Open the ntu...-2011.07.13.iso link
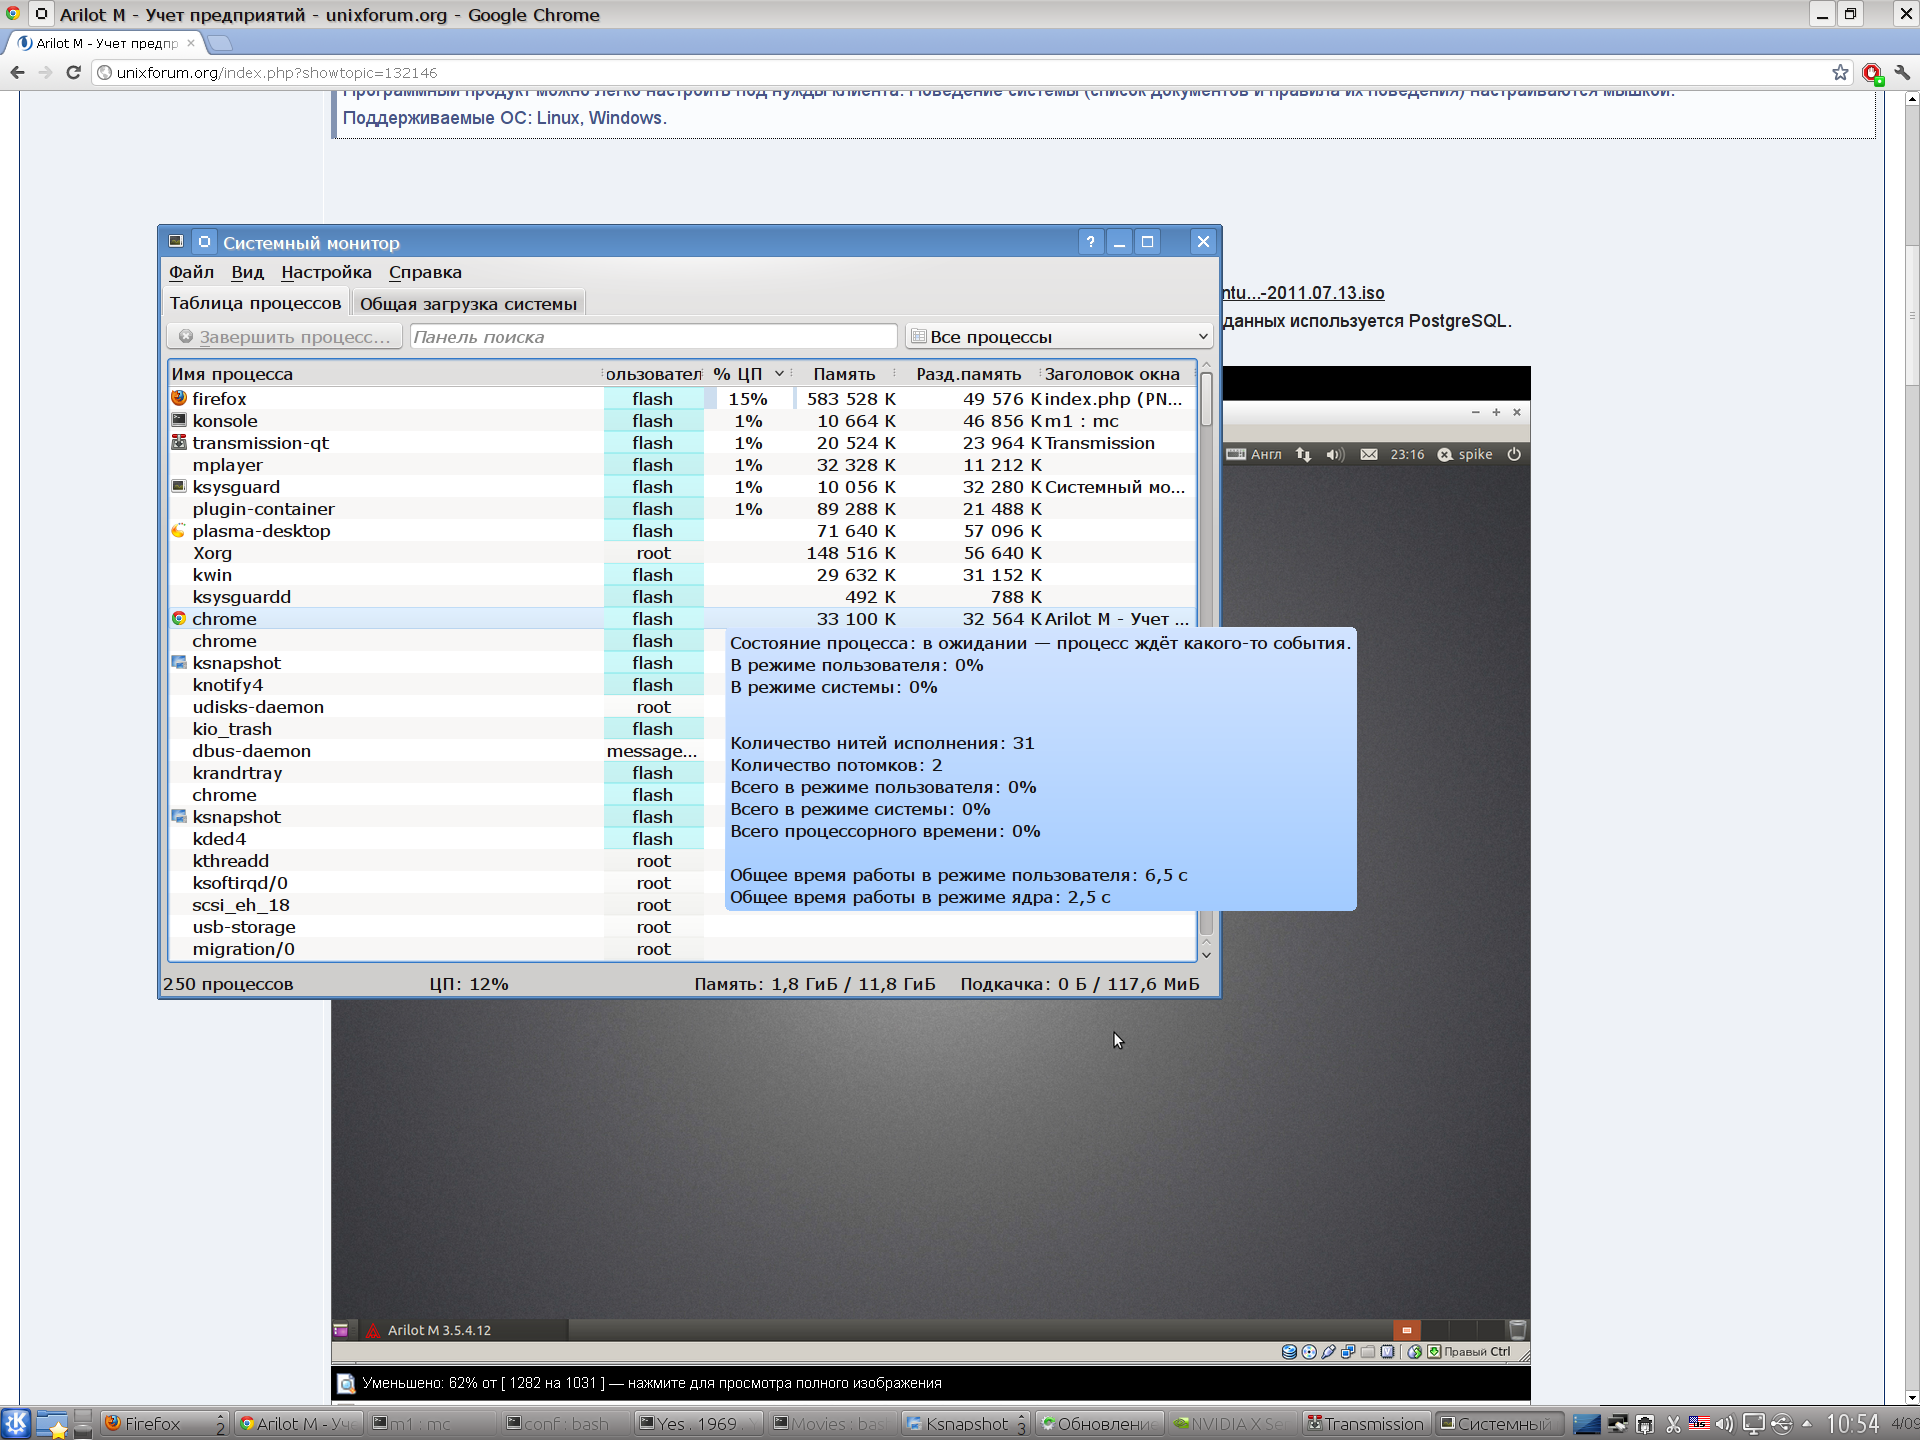 pos(1303,293)
